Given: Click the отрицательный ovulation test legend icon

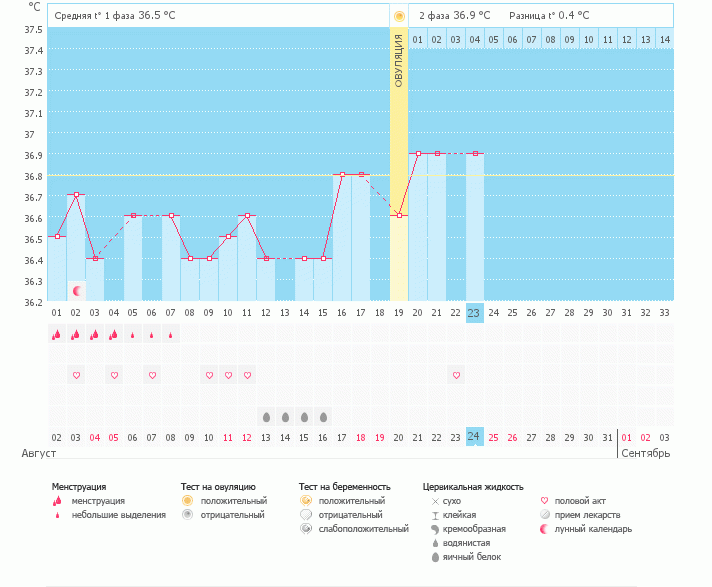Looking at the screenshot, I should click(187, 515).
